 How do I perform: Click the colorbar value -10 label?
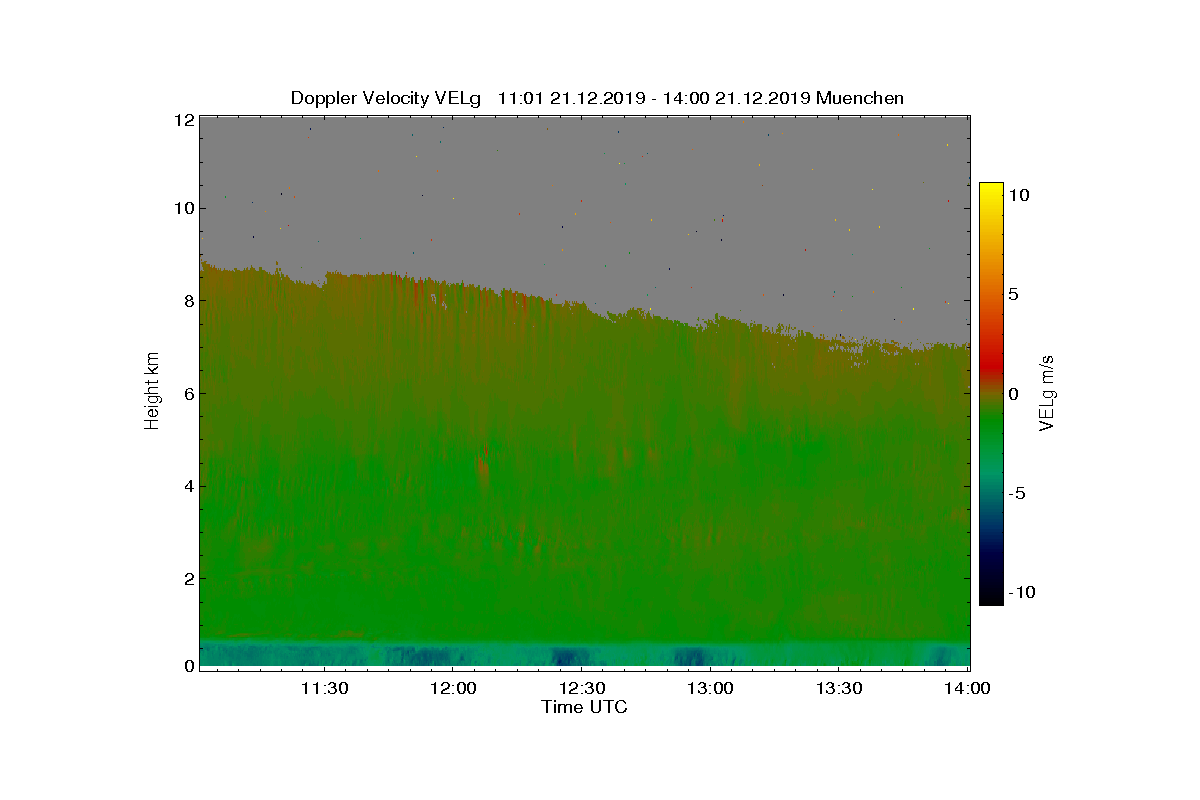(1022, 592)
